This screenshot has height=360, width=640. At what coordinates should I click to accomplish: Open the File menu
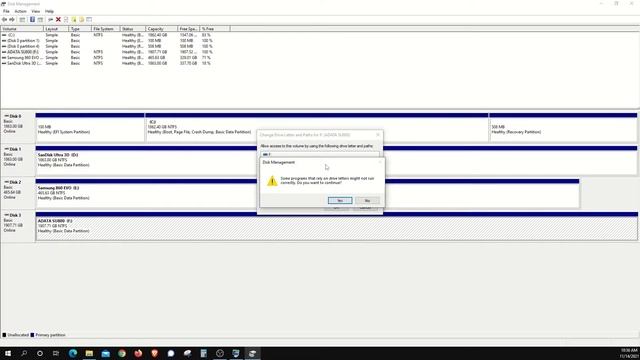(6, 11)
